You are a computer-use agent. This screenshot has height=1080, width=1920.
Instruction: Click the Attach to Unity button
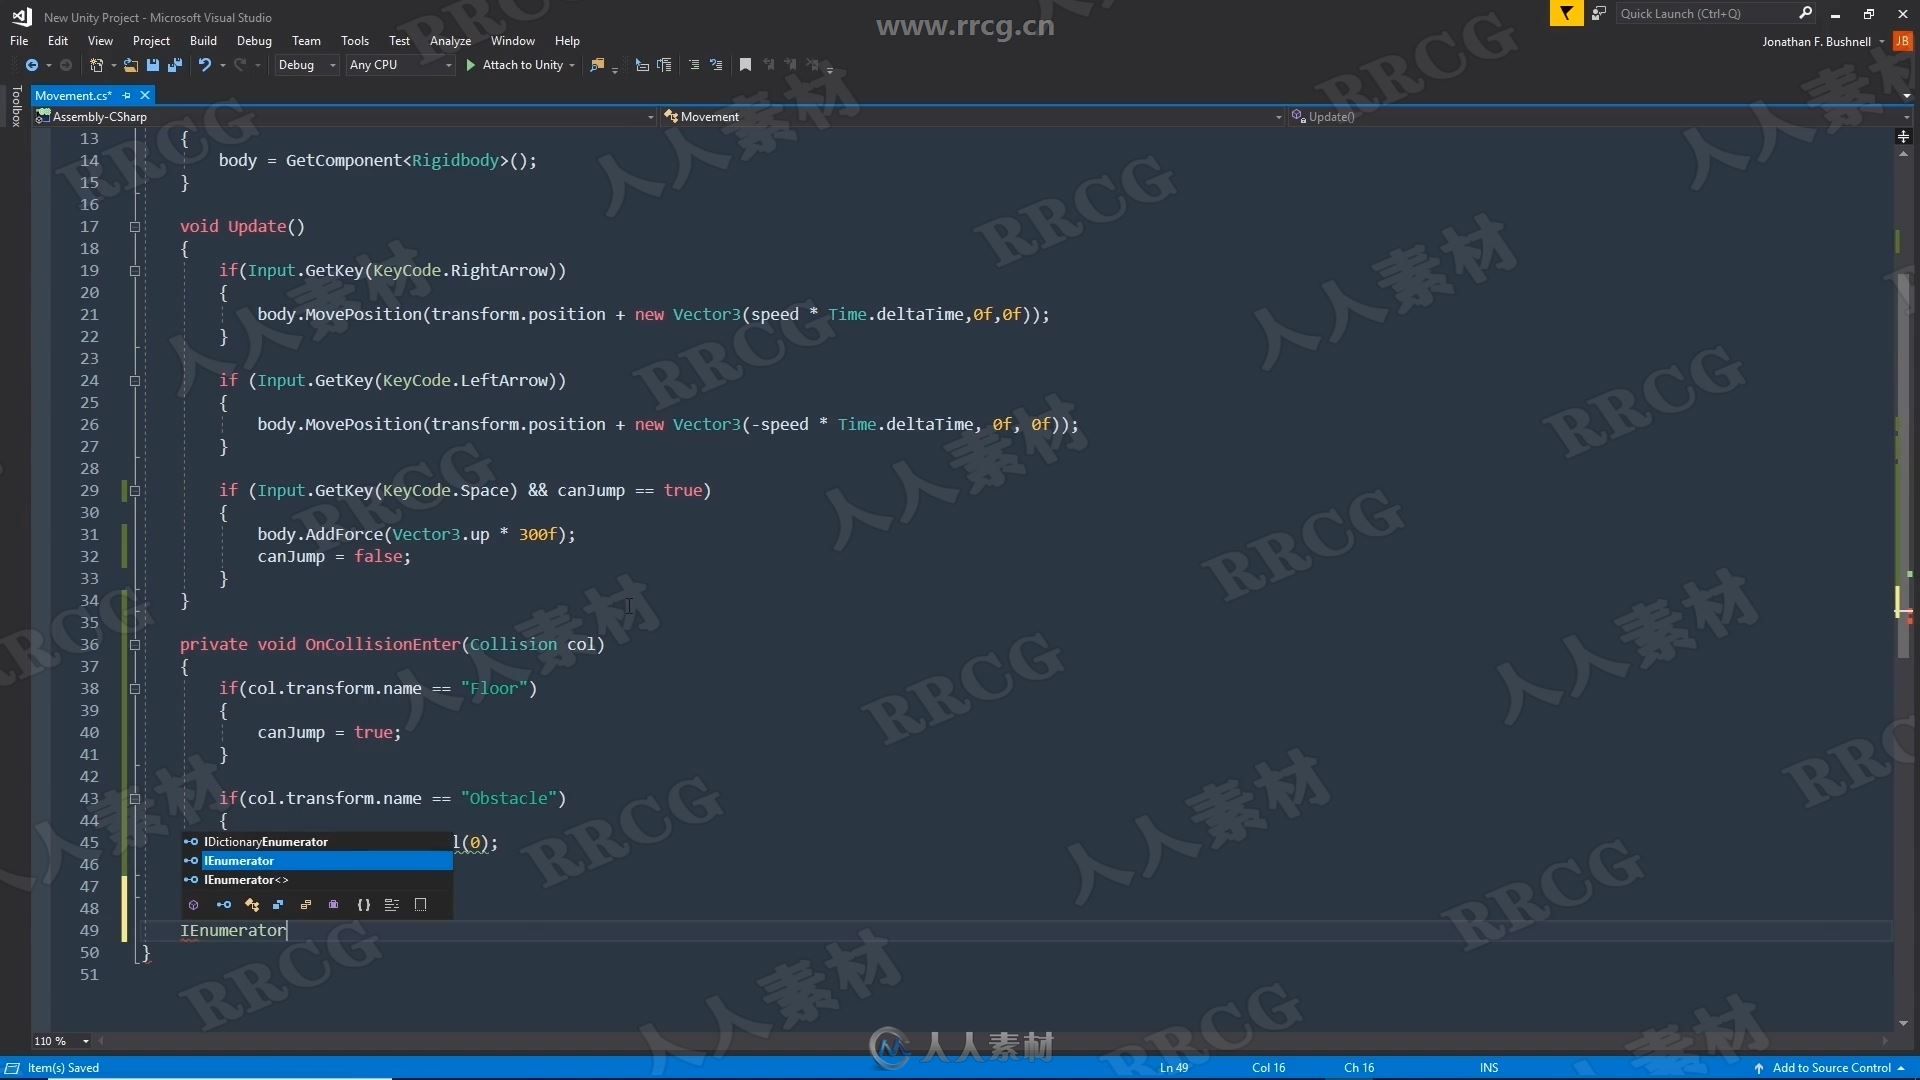(x=514, y=65)
